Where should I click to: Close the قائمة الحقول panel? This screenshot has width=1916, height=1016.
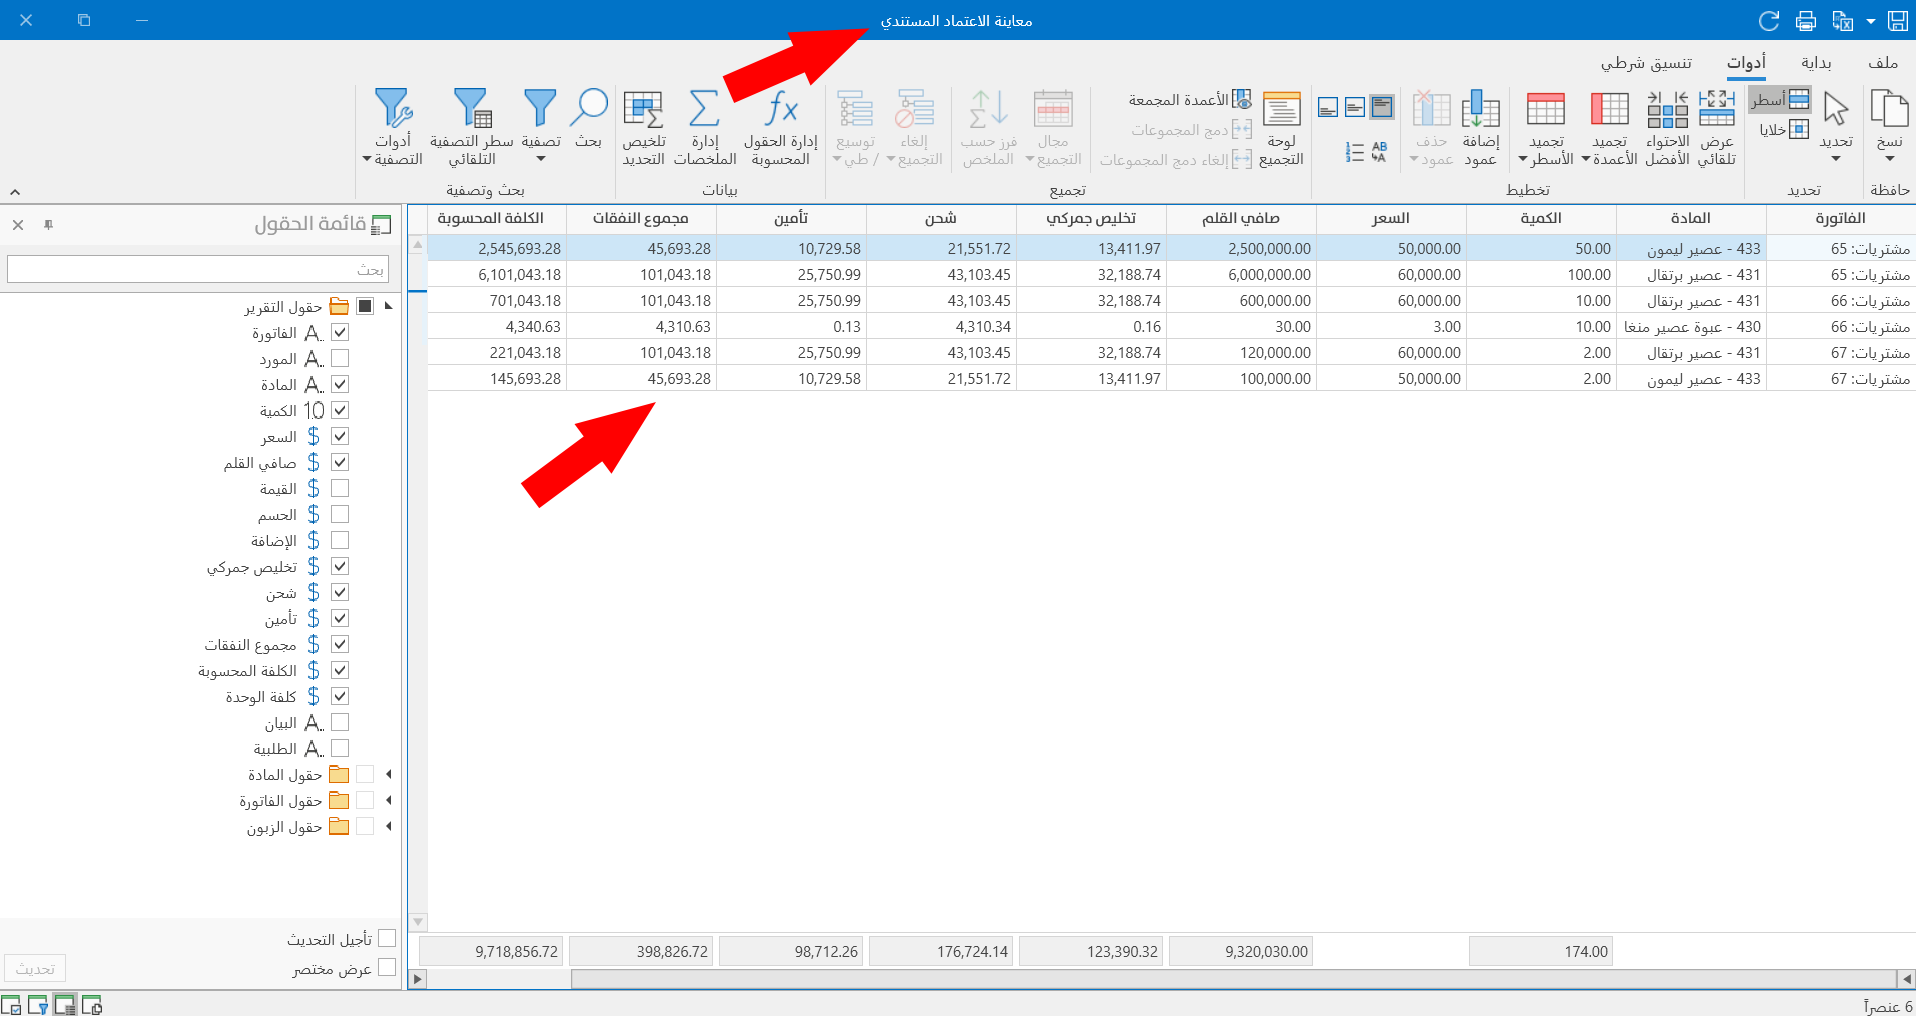pos(18,225)
